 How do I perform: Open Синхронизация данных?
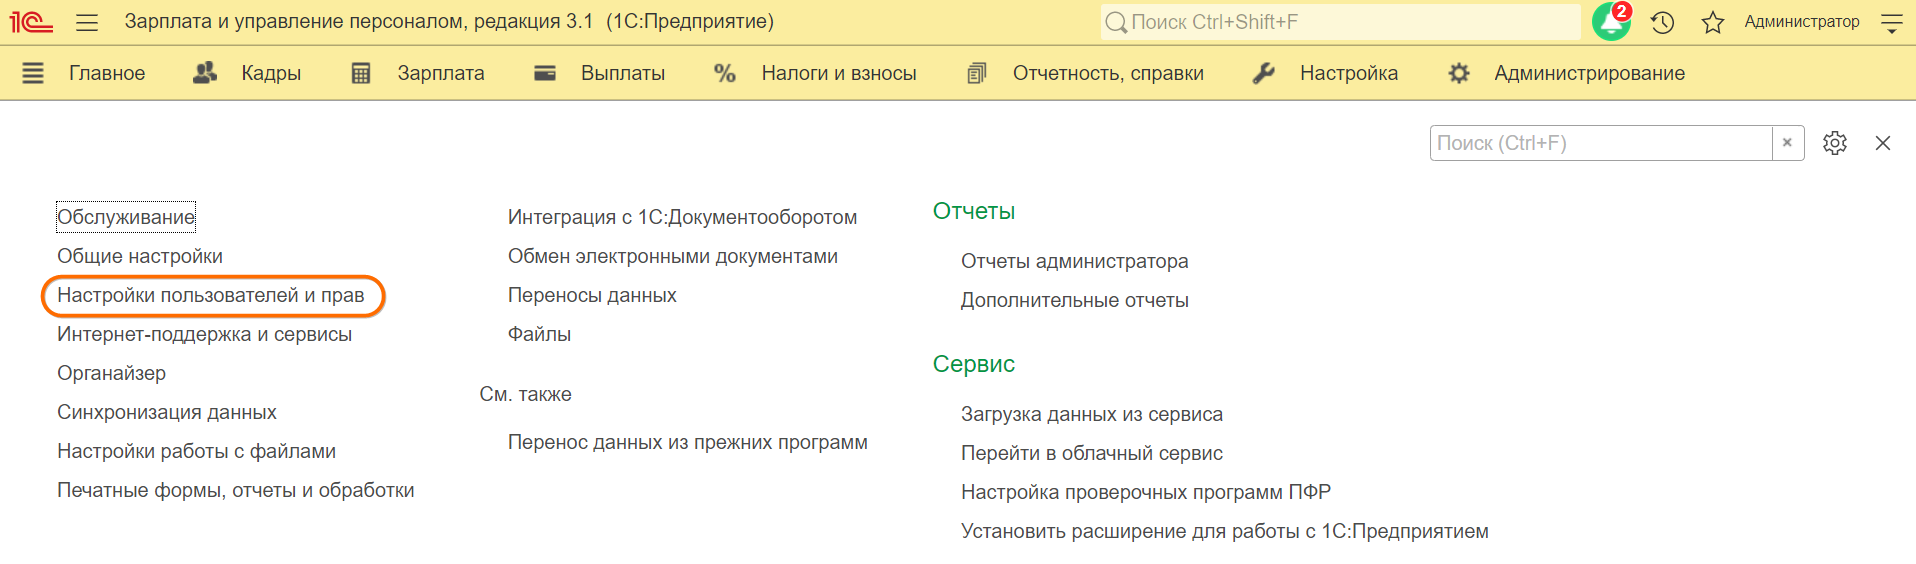click(x=167, y=412)
